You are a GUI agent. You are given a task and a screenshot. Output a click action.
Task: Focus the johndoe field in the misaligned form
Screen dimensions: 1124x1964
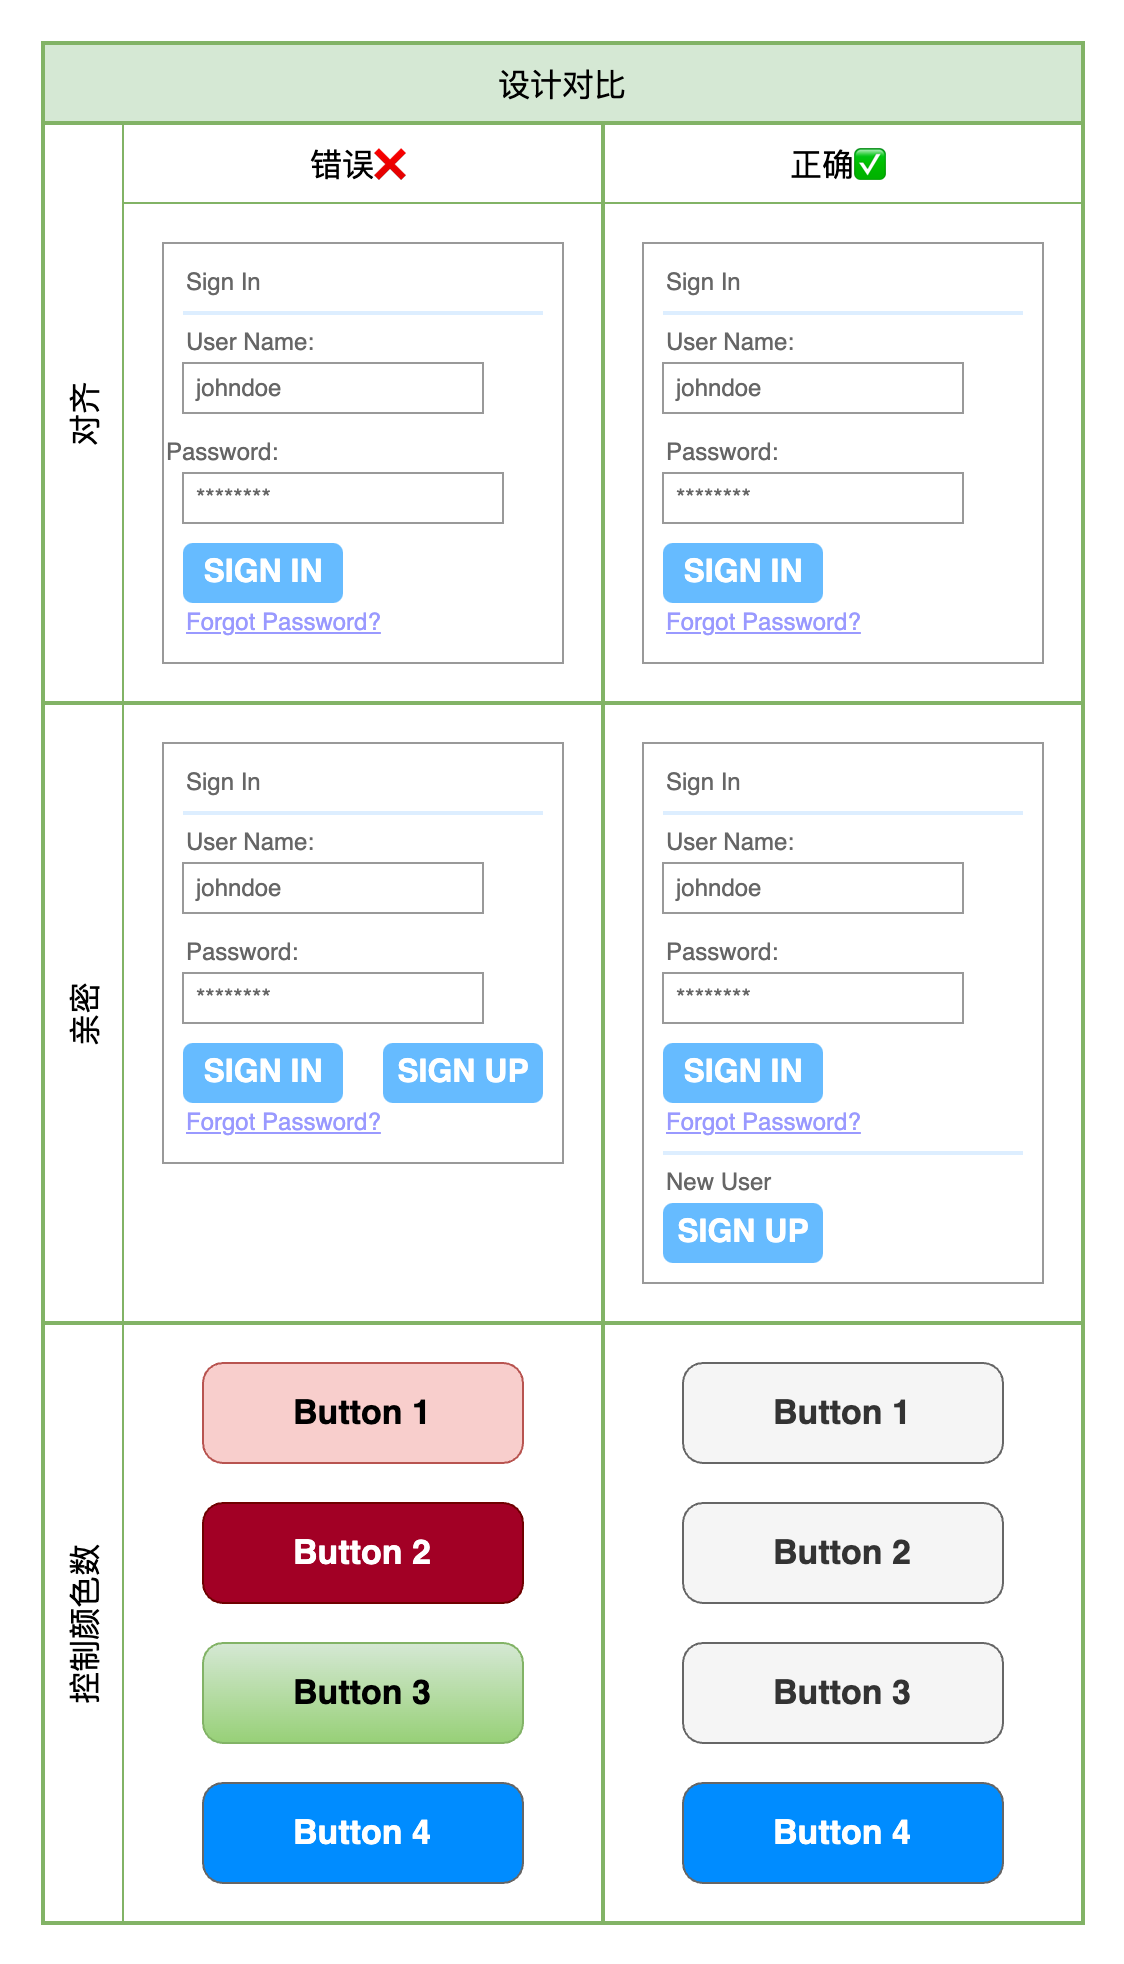click(x=333, y=388)
